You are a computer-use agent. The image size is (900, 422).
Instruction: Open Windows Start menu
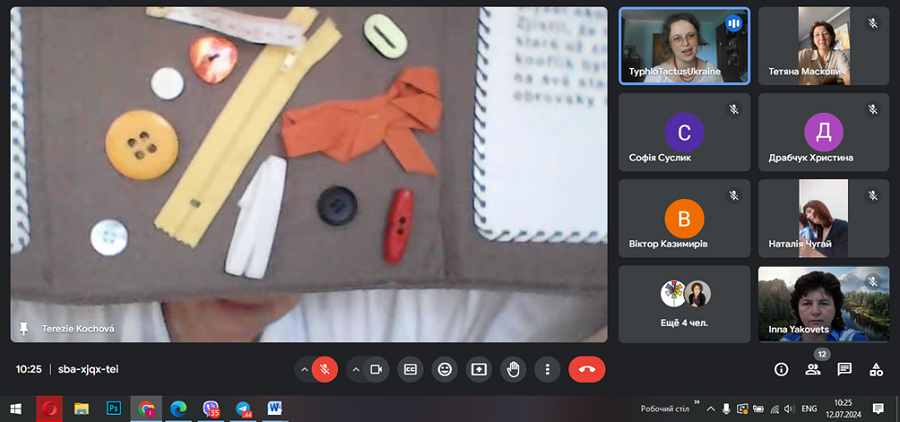[x=15, y=409]
